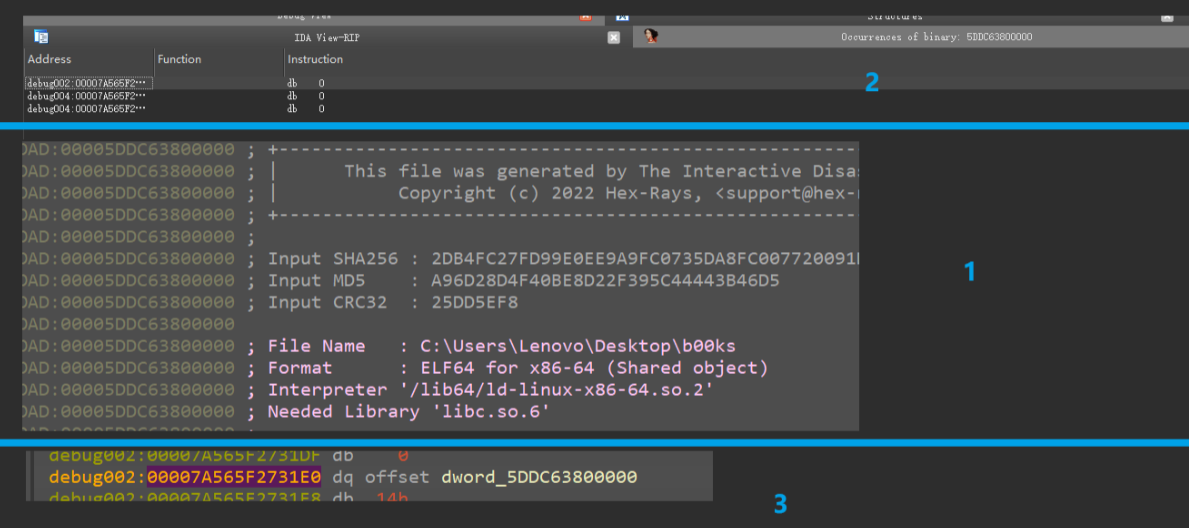Select the first debug004 search result row
This screenshot has height=528, width=1189.
(177, 96)
